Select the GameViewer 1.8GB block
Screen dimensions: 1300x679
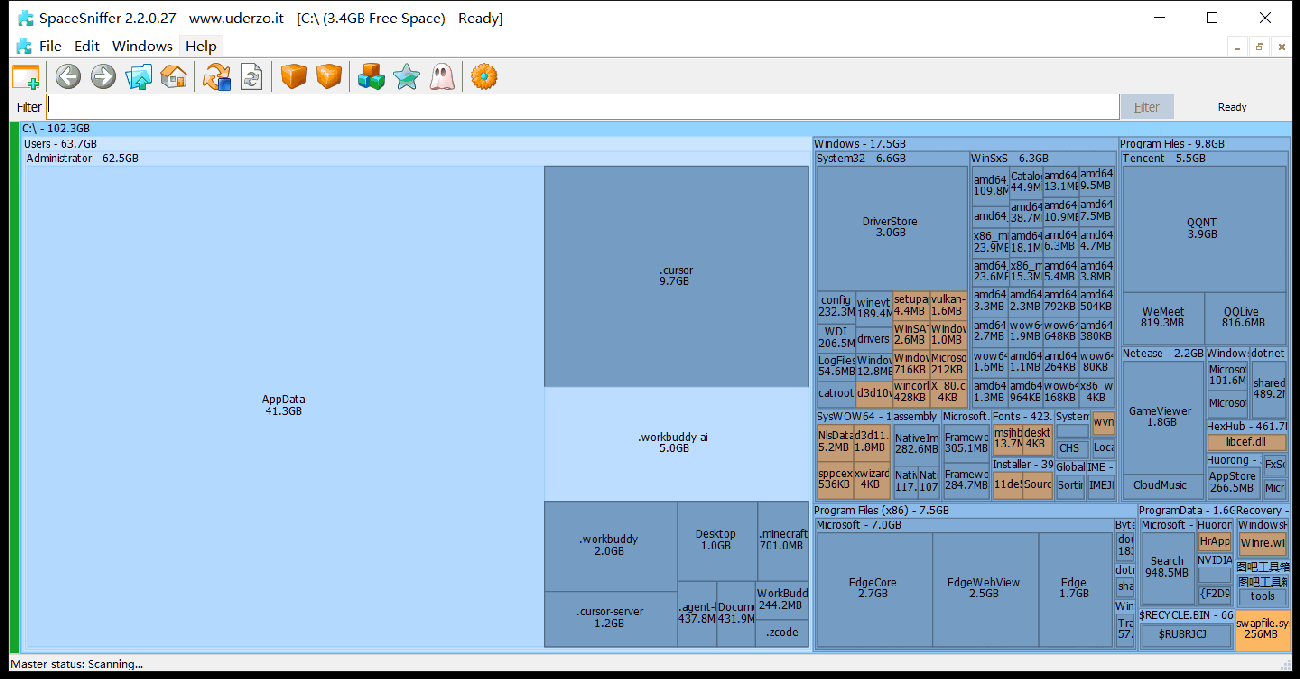click(1162, 417)
